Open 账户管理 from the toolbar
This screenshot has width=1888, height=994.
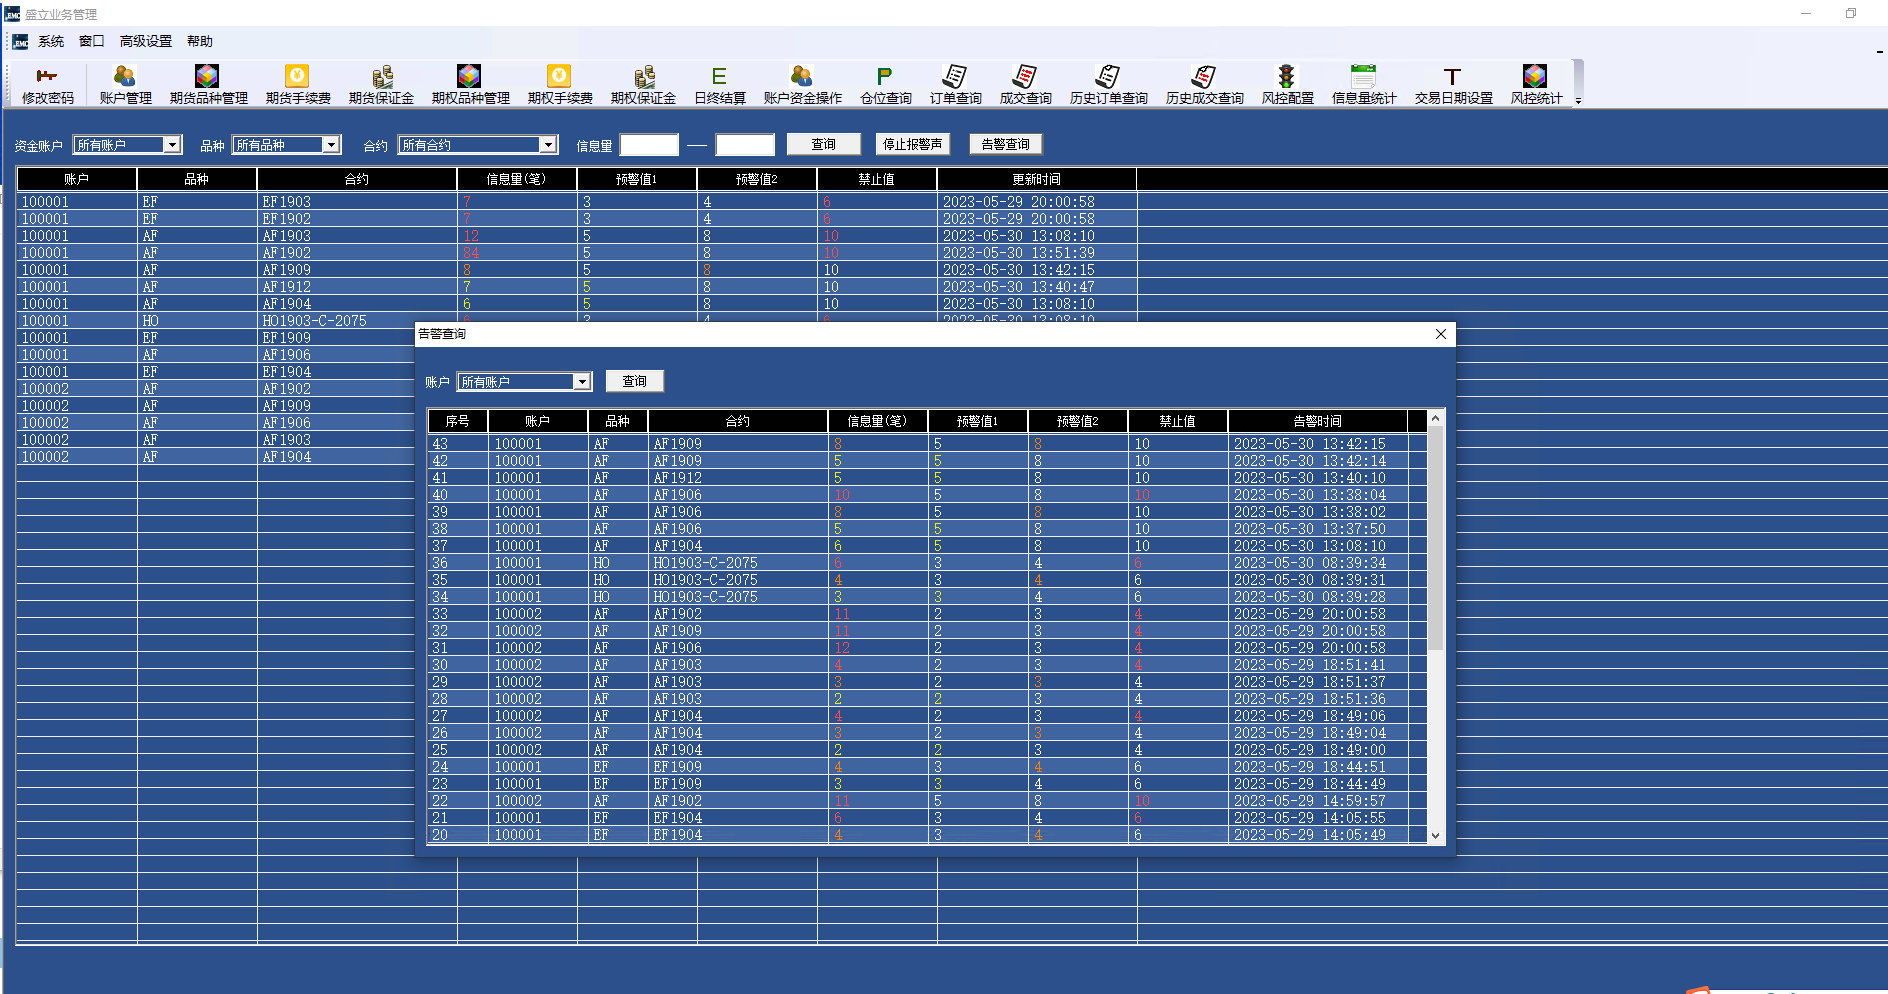click(125, 86)
